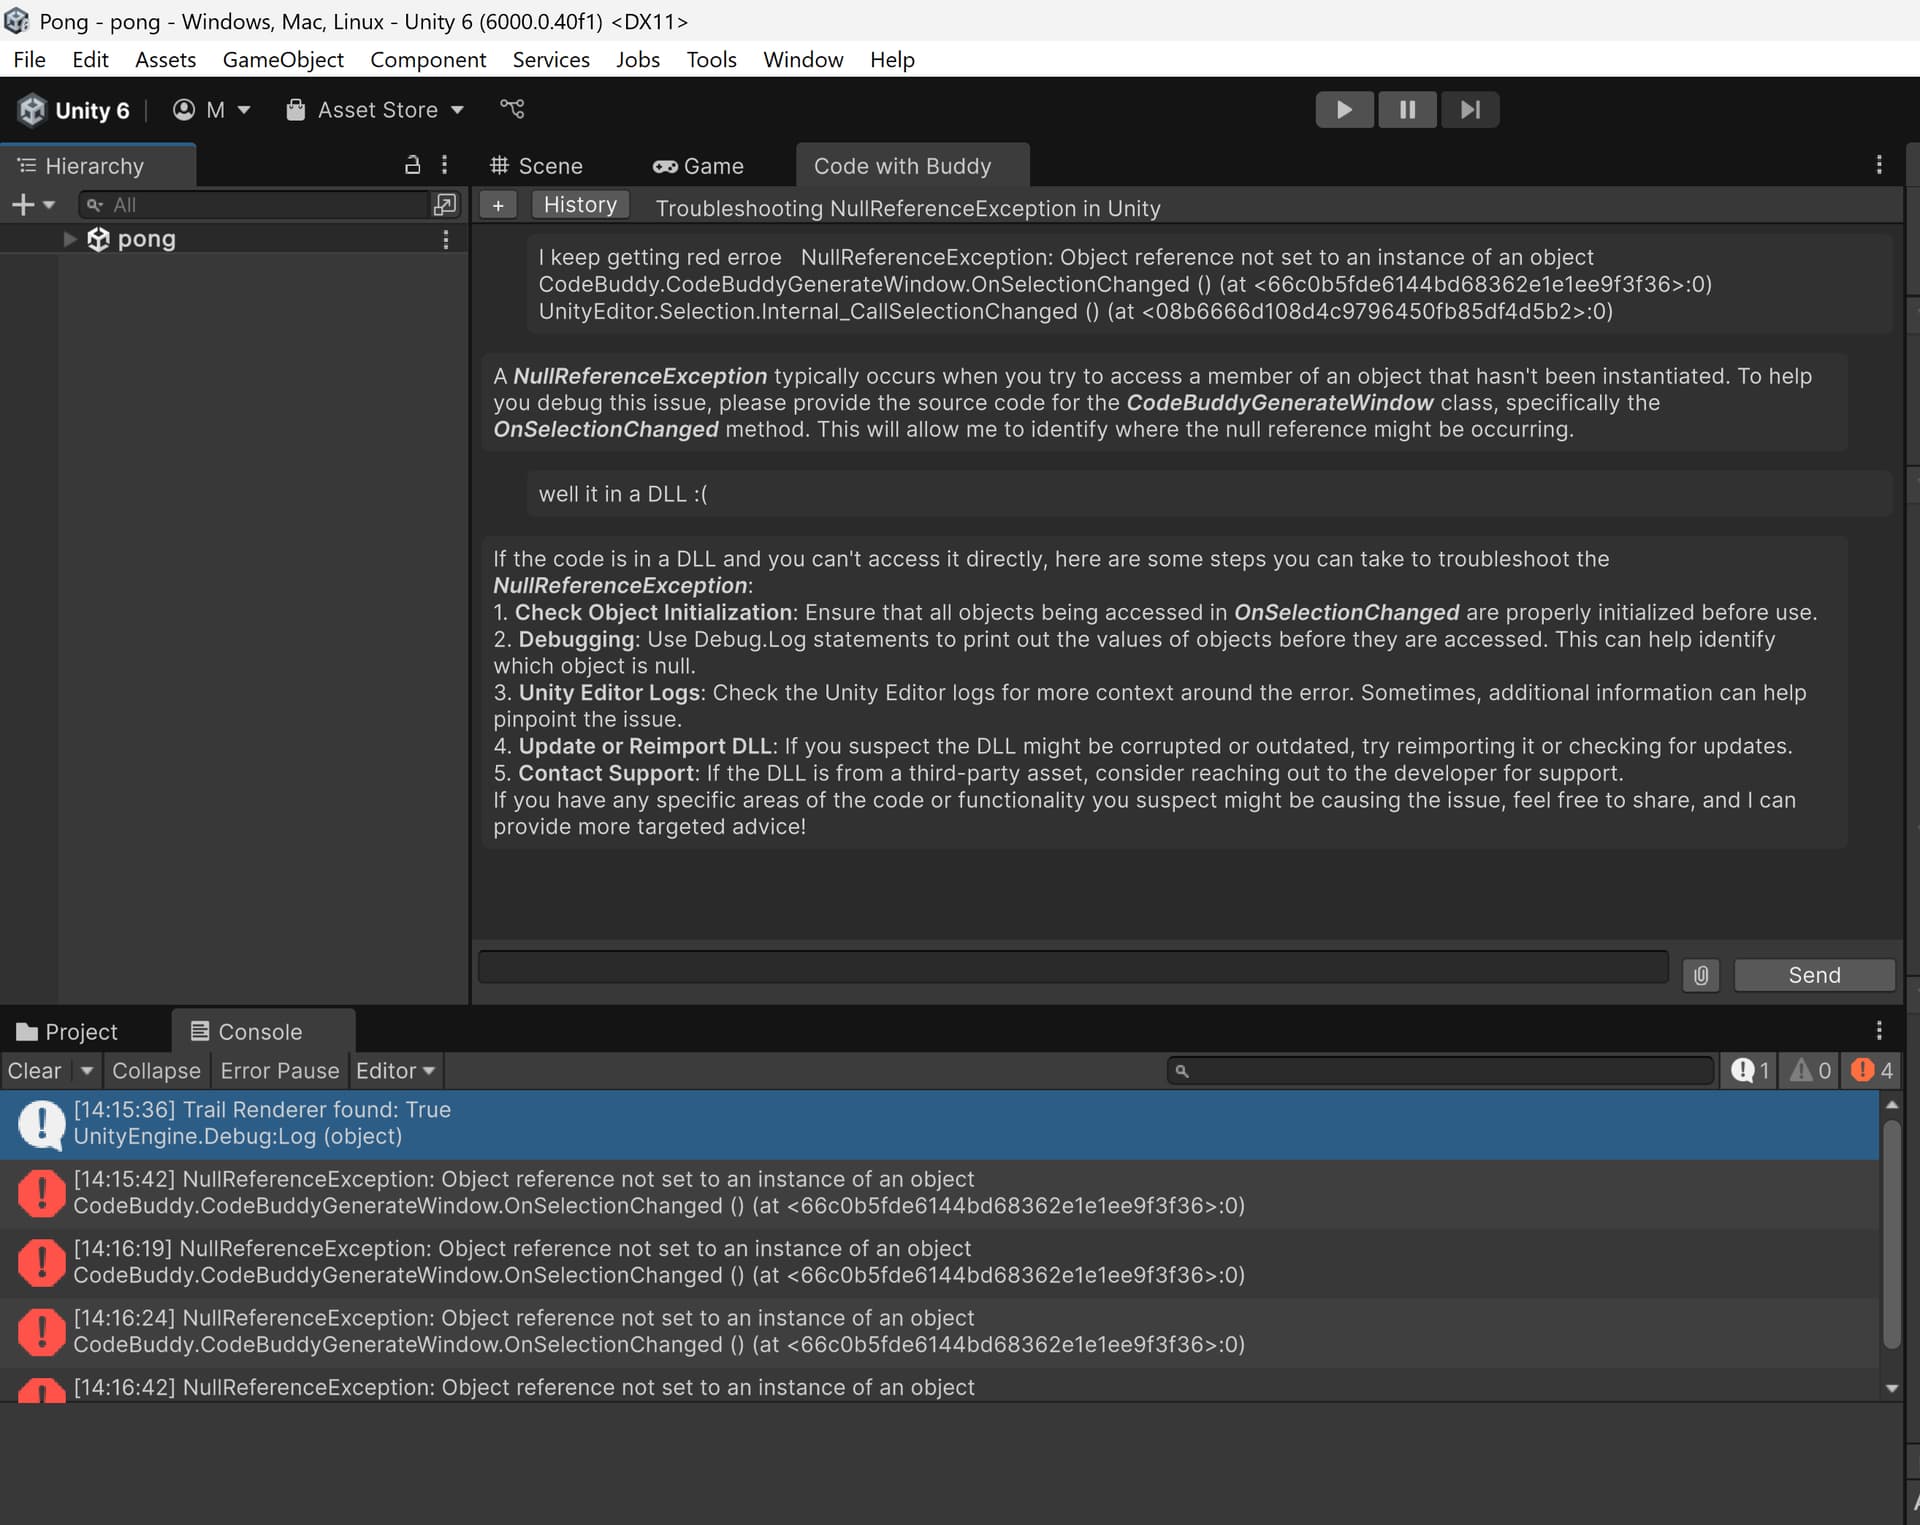Click the chat message input field

tap(1070, 967)
